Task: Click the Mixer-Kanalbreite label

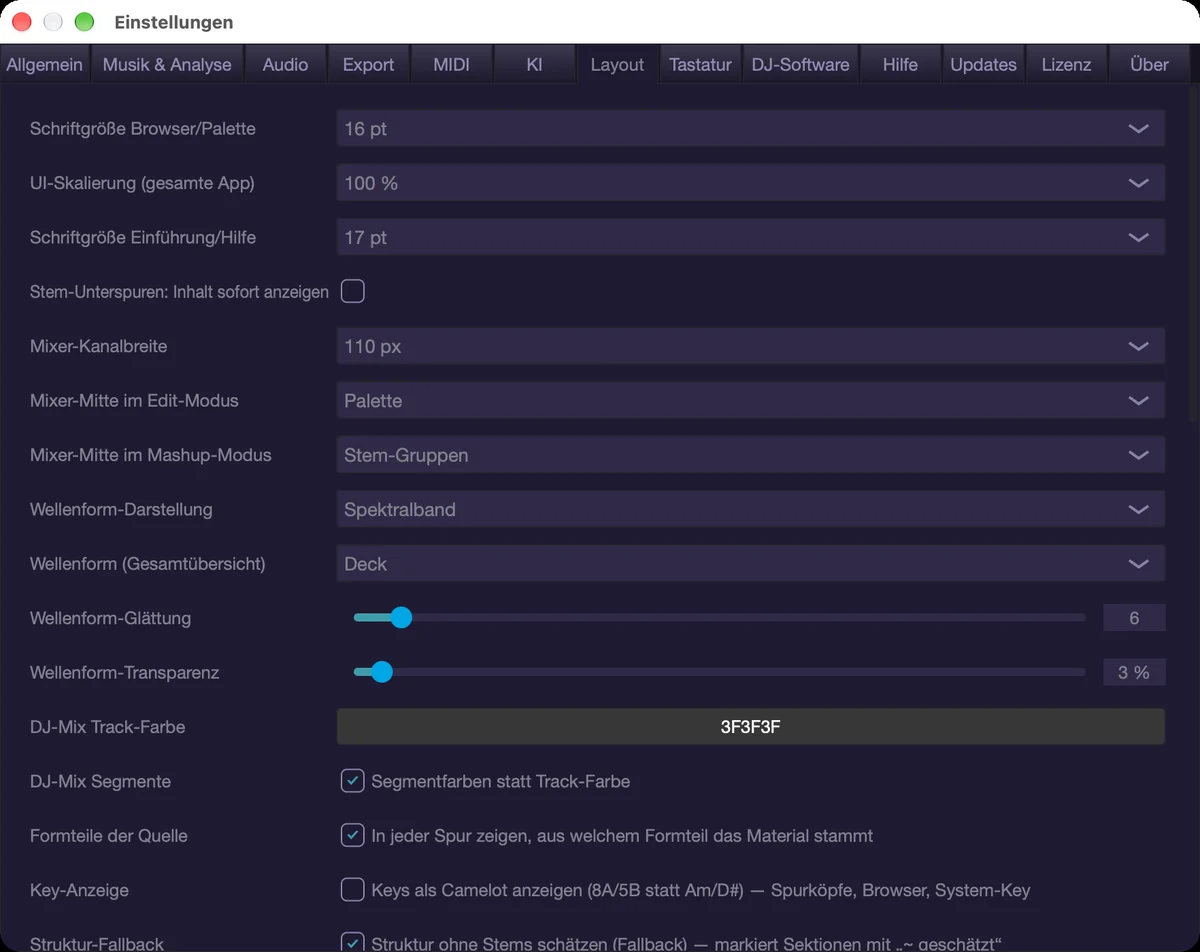Action: pos(98,346)
